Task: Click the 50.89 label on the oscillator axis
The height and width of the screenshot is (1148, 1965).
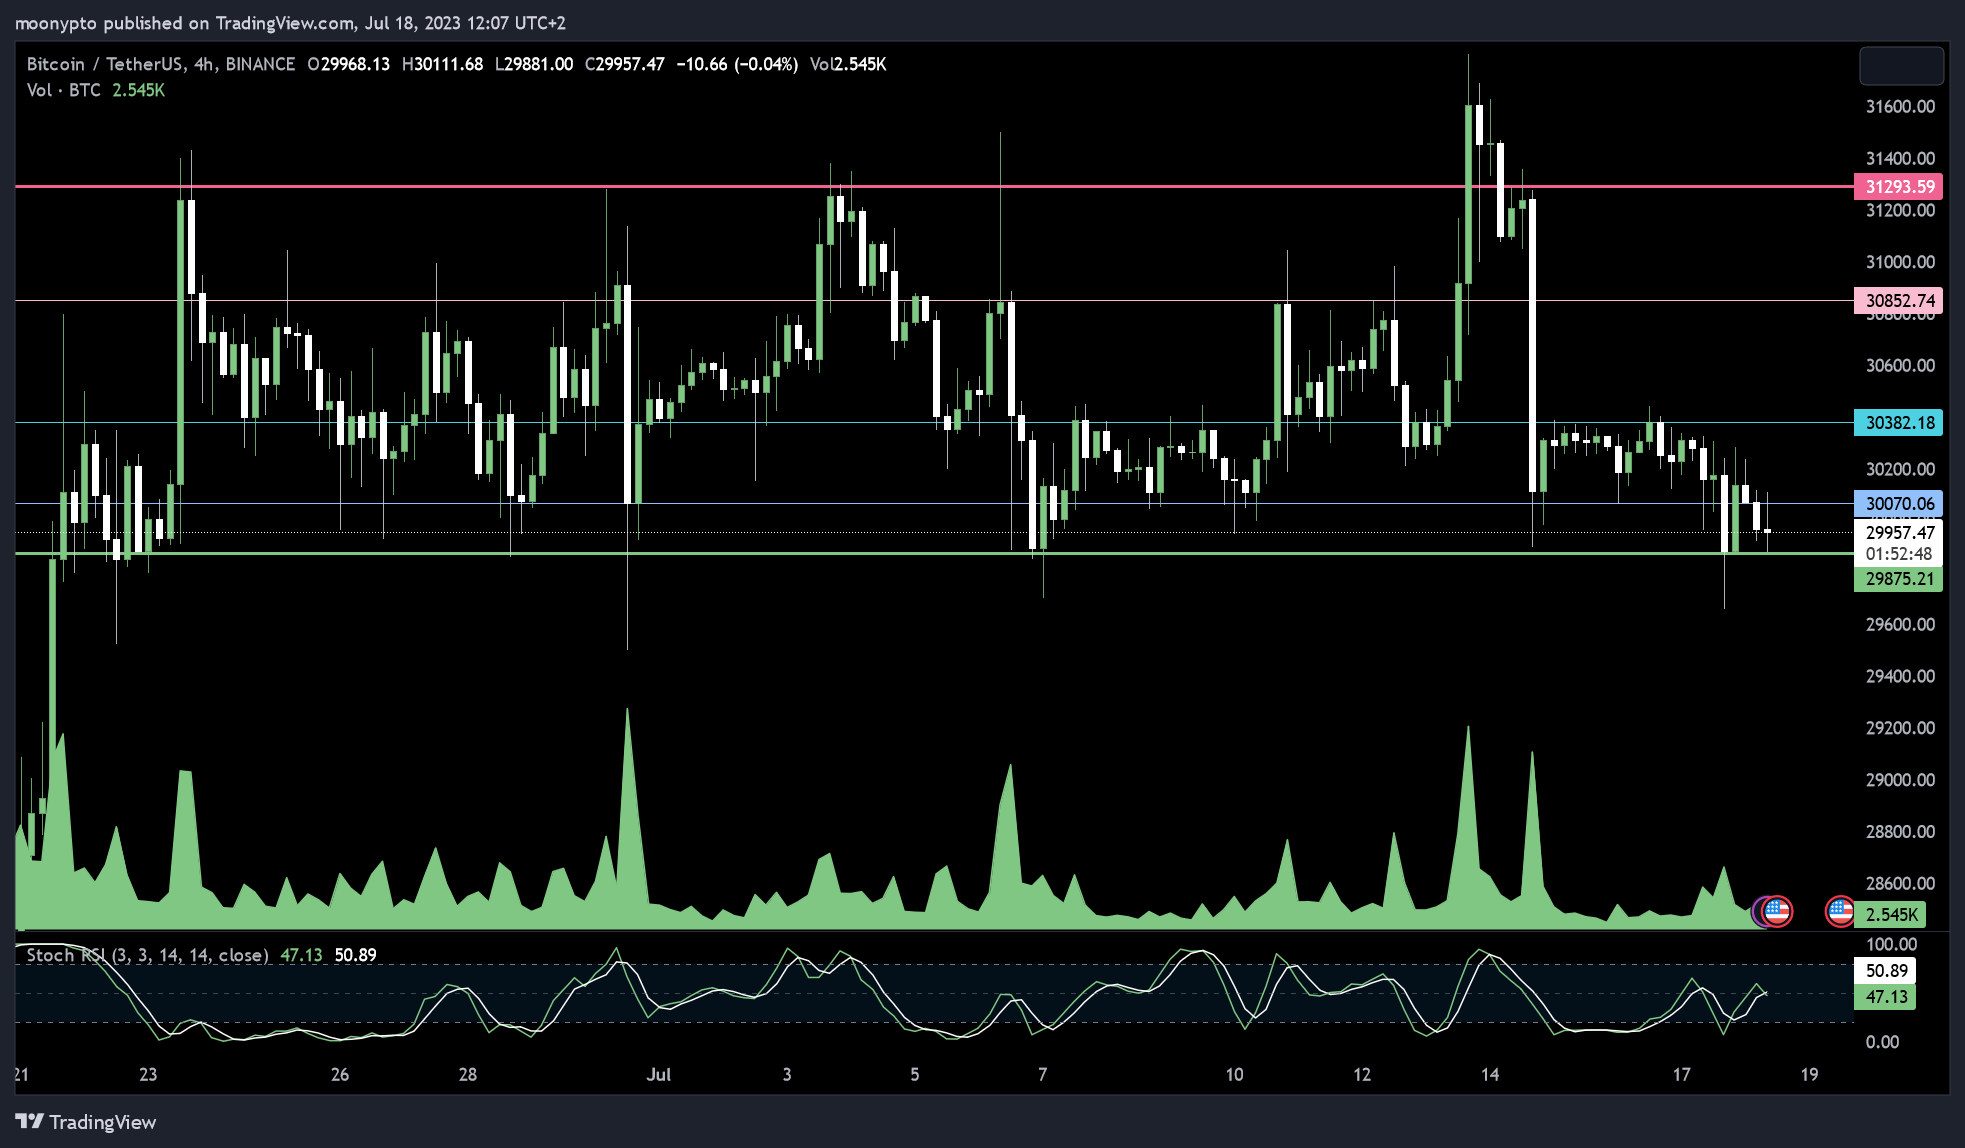Action: (1885, 970)
